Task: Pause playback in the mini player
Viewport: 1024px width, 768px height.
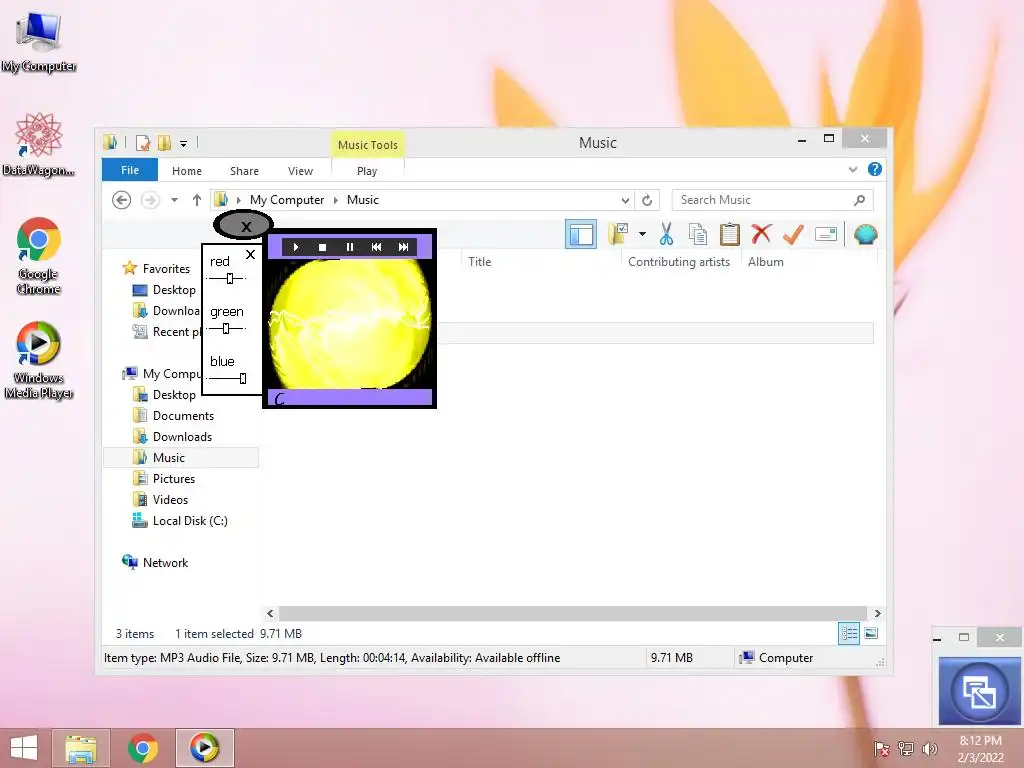Action: (349, 247)
